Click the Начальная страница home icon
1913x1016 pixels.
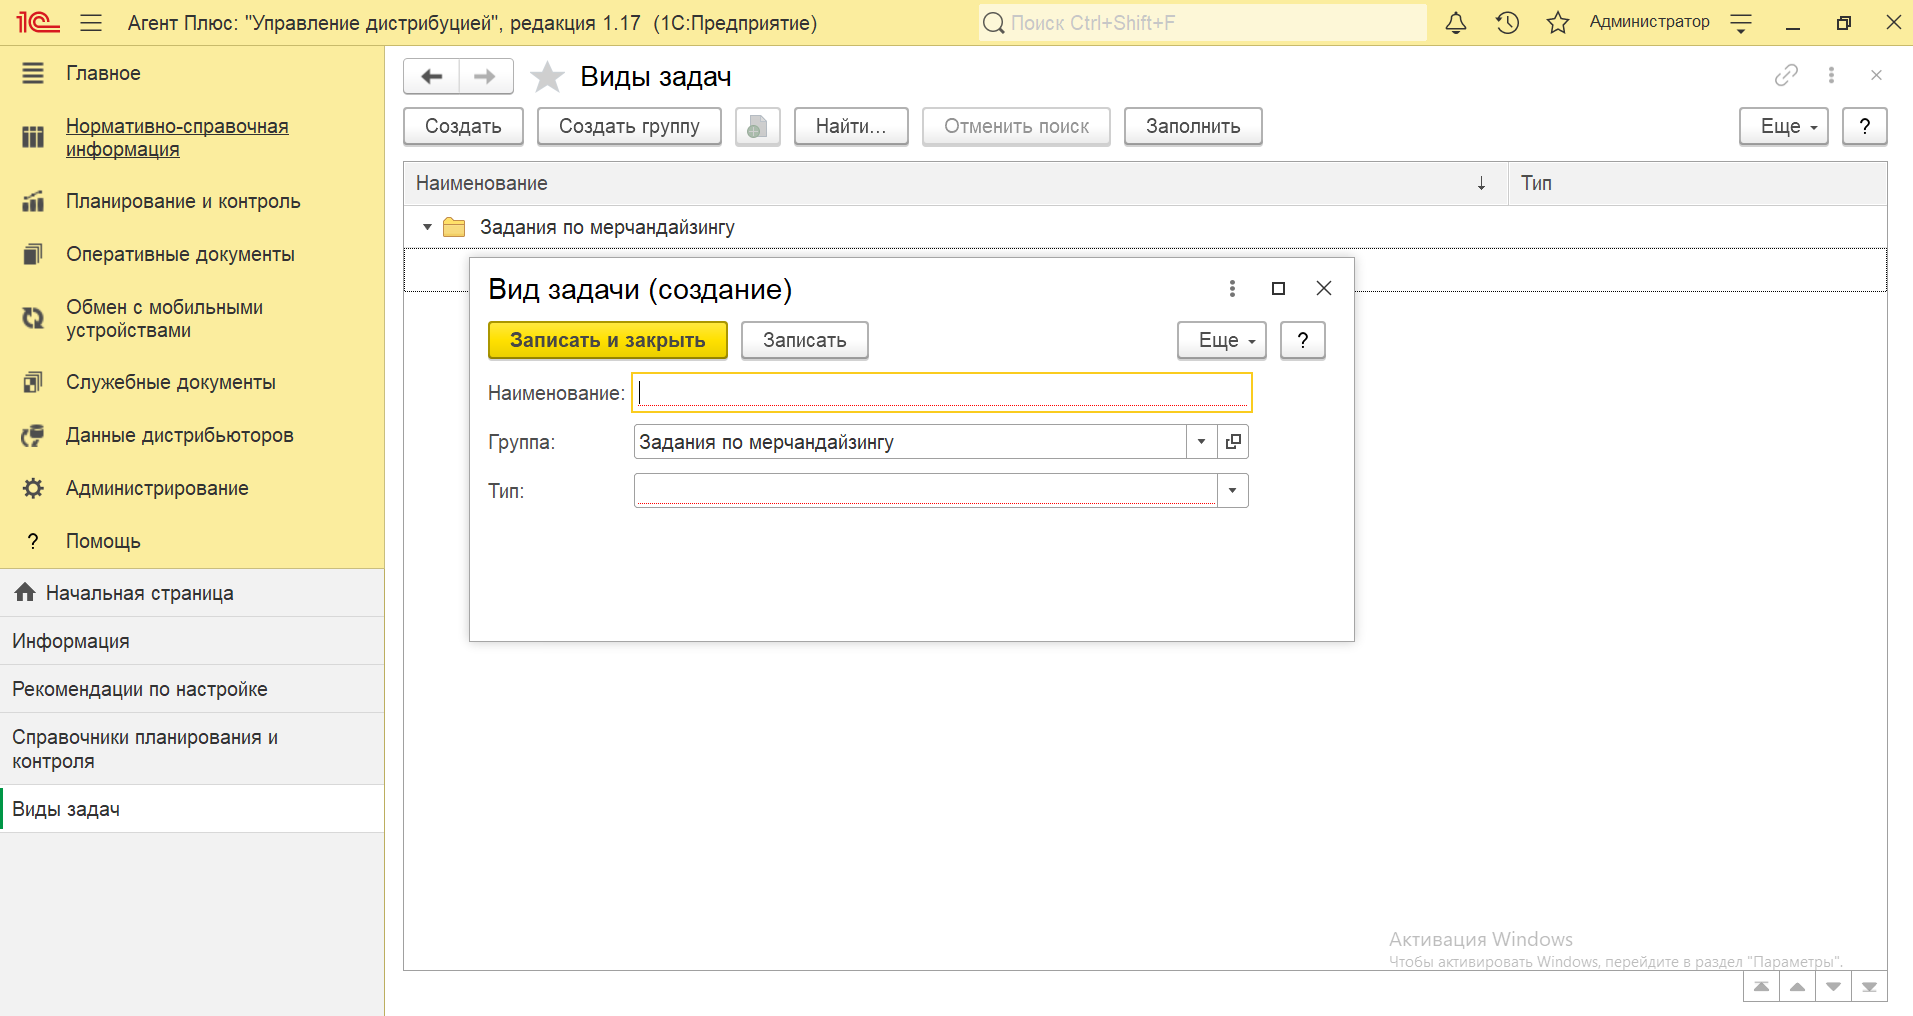coord(25,592)
